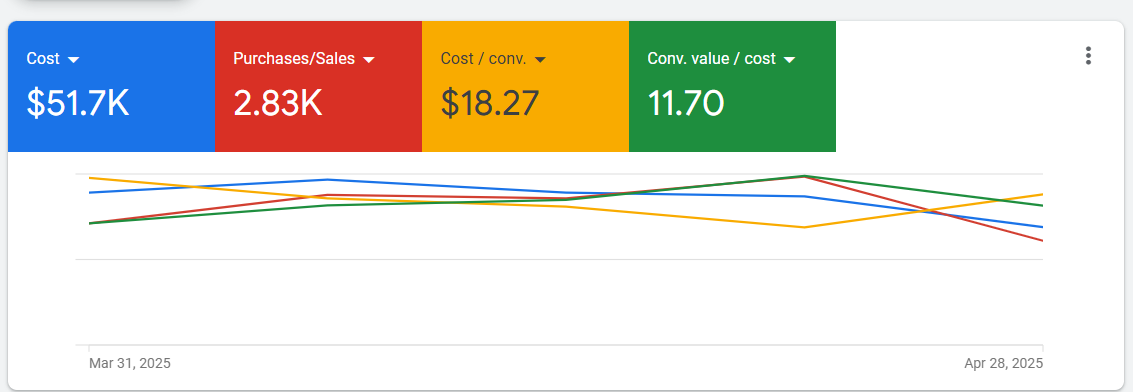Toggle the green 11.70 conversion value figure
The height and width of the screenshot is (392, 1133).
686,103
